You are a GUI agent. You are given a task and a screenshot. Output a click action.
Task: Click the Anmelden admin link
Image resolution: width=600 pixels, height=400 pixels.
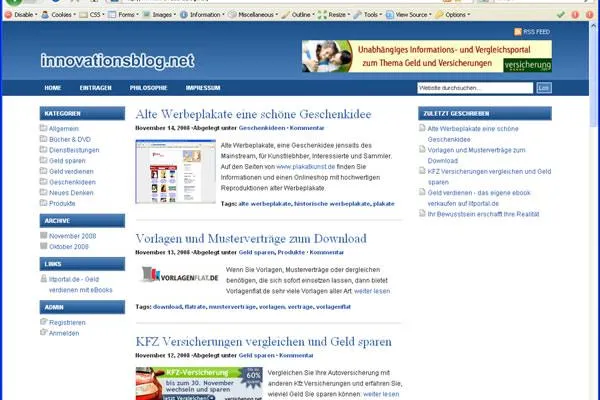point(64,333)
